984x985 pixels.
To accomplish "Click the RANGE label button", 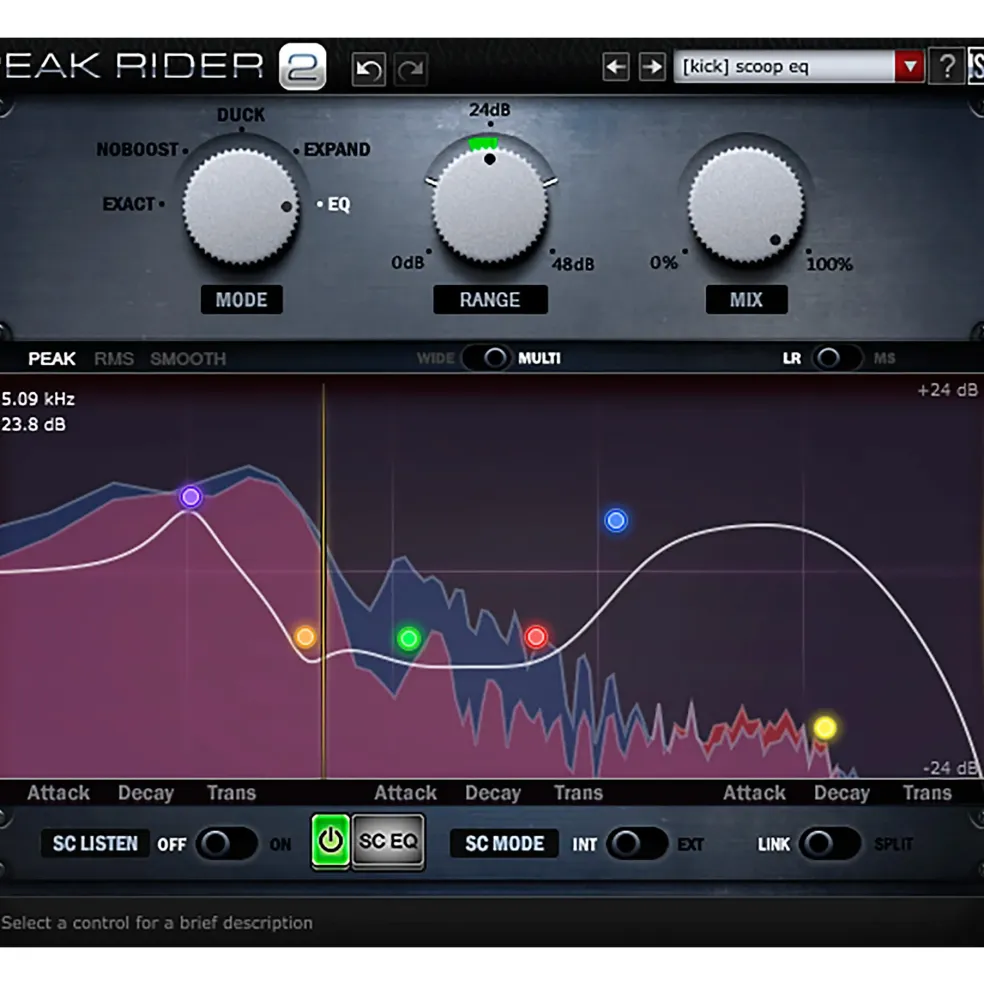I will tap(490, 300).
